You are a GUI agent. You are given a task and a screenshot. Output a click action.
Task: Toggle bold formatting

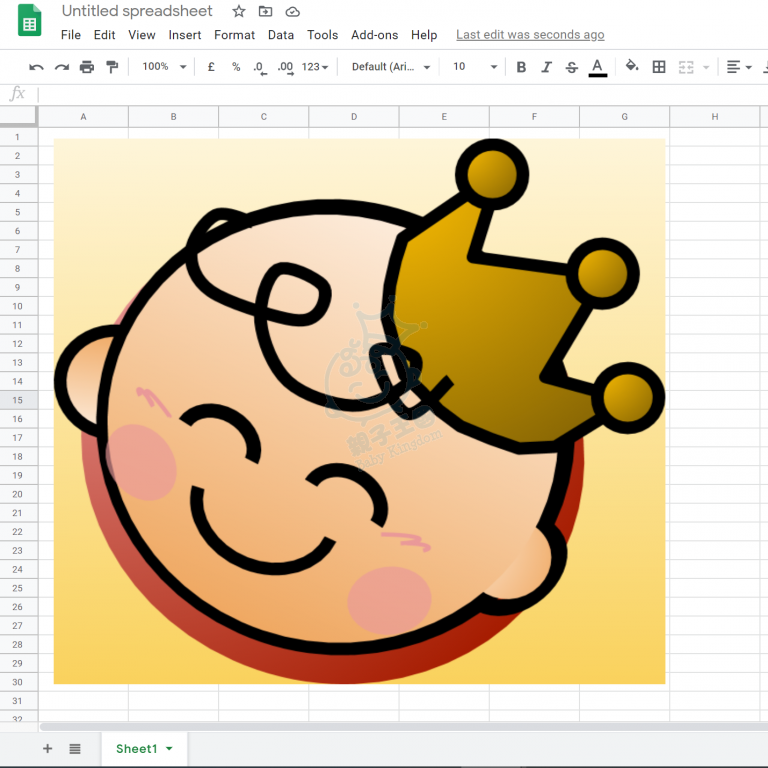pyautogui.click(x=521, y=67)
